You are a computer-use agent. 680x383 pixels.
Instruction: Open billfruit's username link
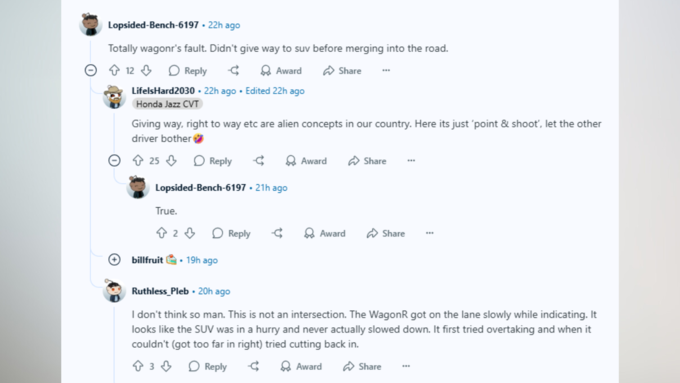(147, 260)
